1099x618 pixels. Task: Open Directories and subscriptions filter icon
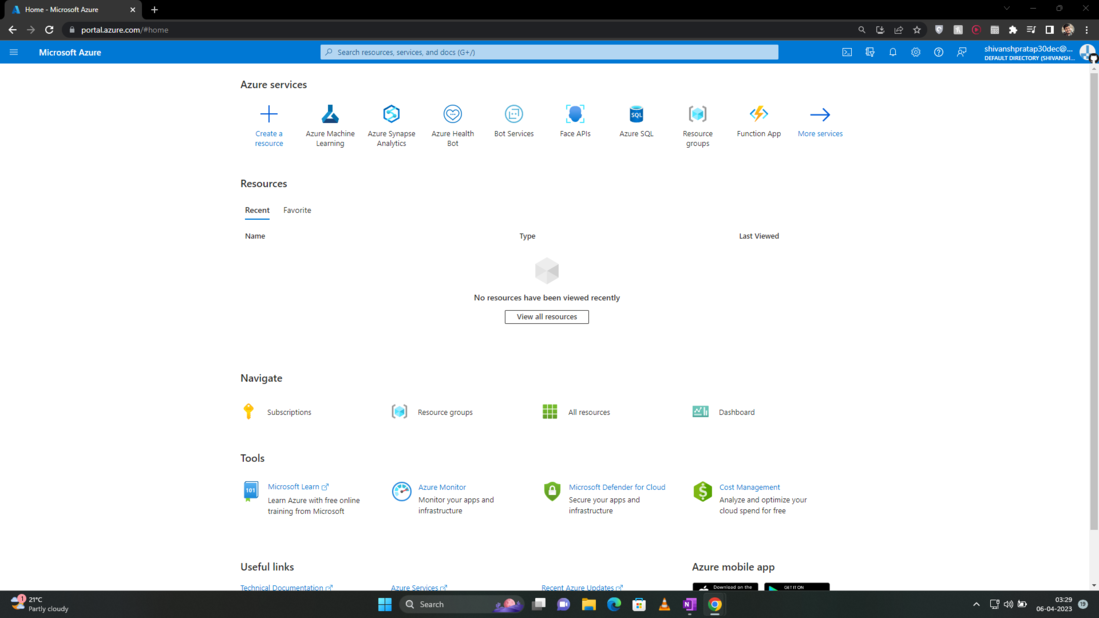[x=870, y=52]
